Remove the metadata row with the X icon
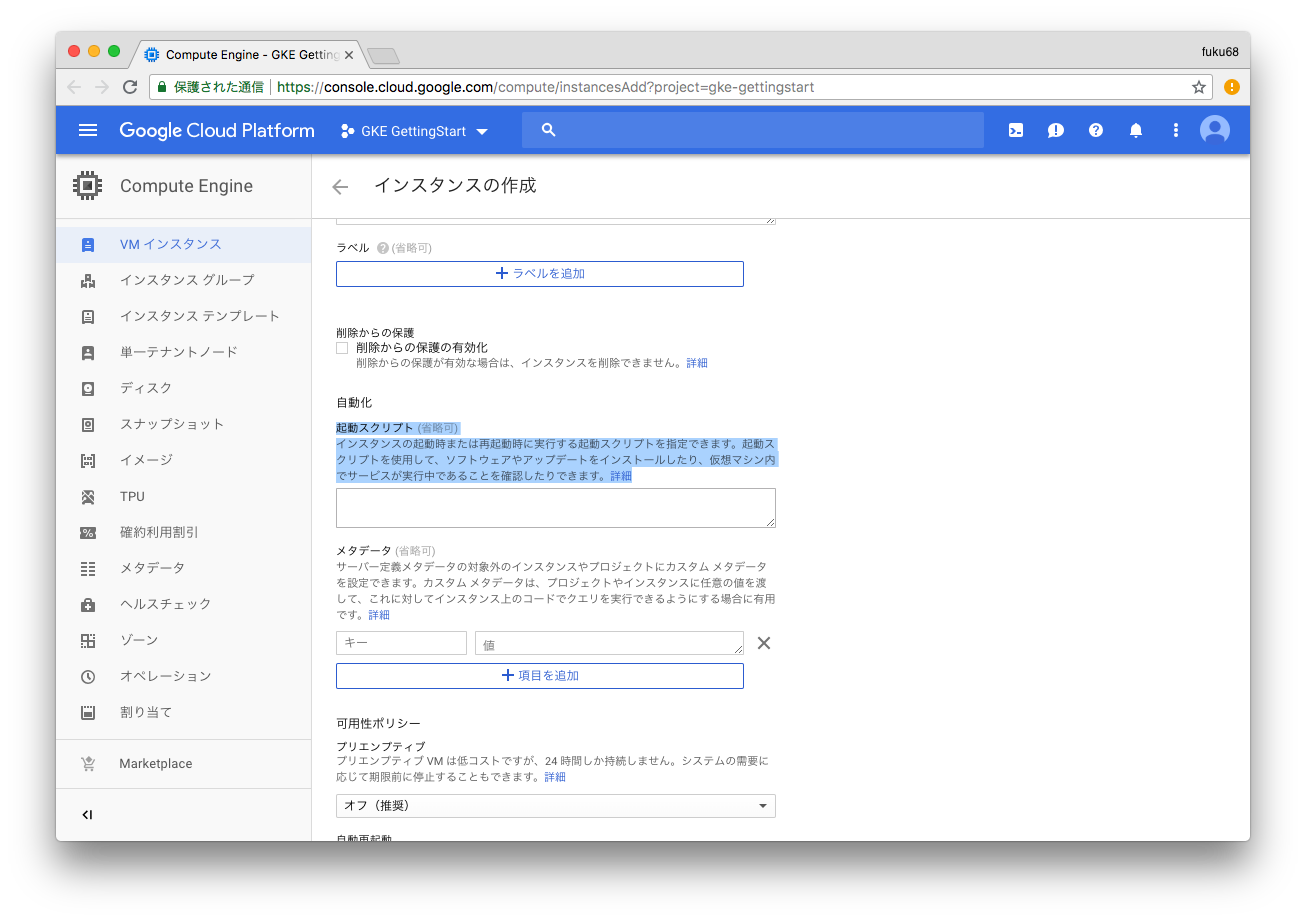The image size is (1306, 921). (764, 643)
